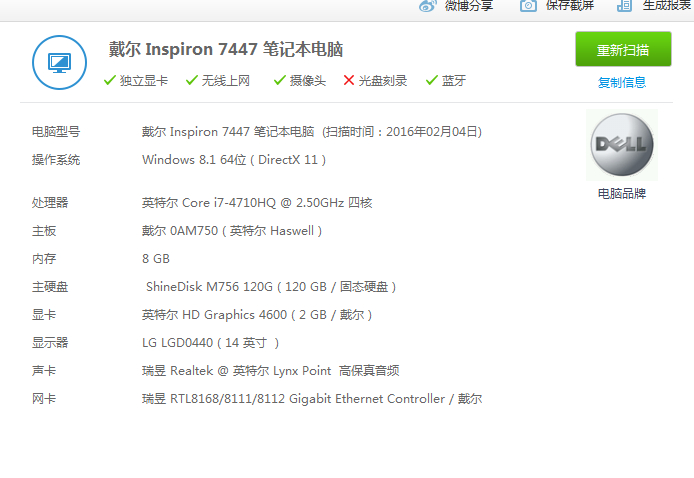The height and width of the screenshot is (478, 694).
Task: Click the 显卡 label
Action: (44, 315)
